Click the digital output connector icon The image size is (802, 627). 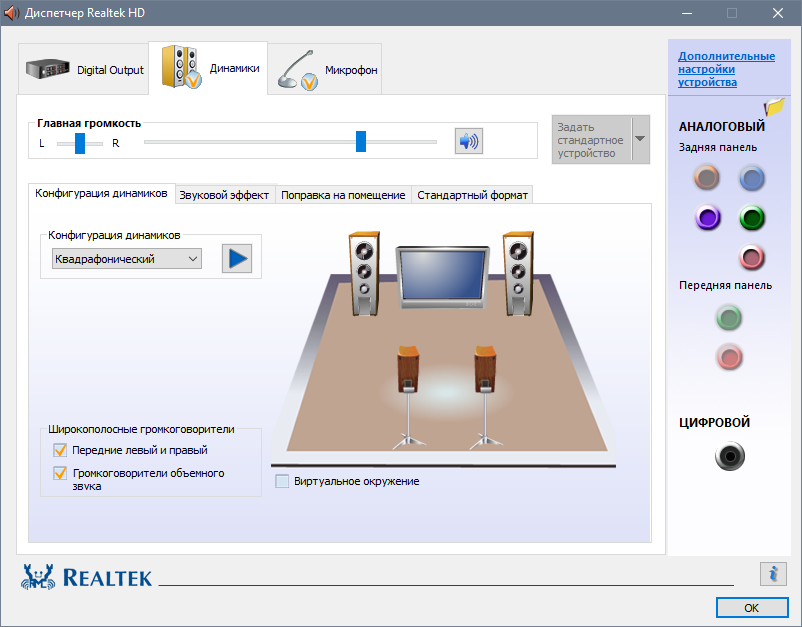(x=729, y=456)
